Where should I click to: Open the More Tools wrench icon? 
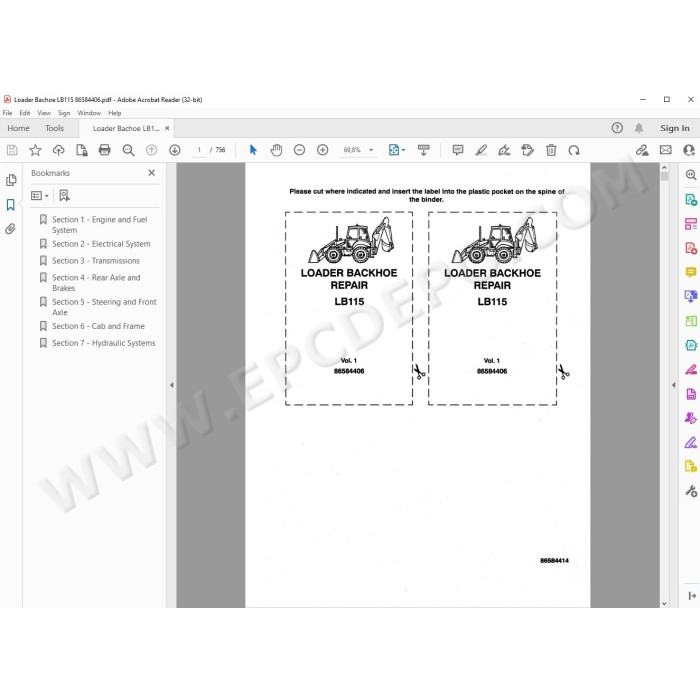coord(691,491)
